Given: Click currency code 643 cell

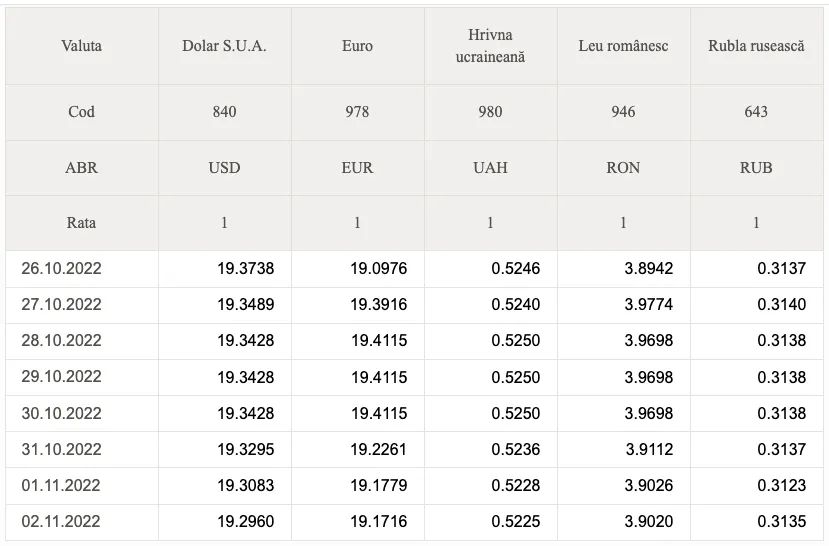Looking at the screenshot, I should (x=756, y=112).
